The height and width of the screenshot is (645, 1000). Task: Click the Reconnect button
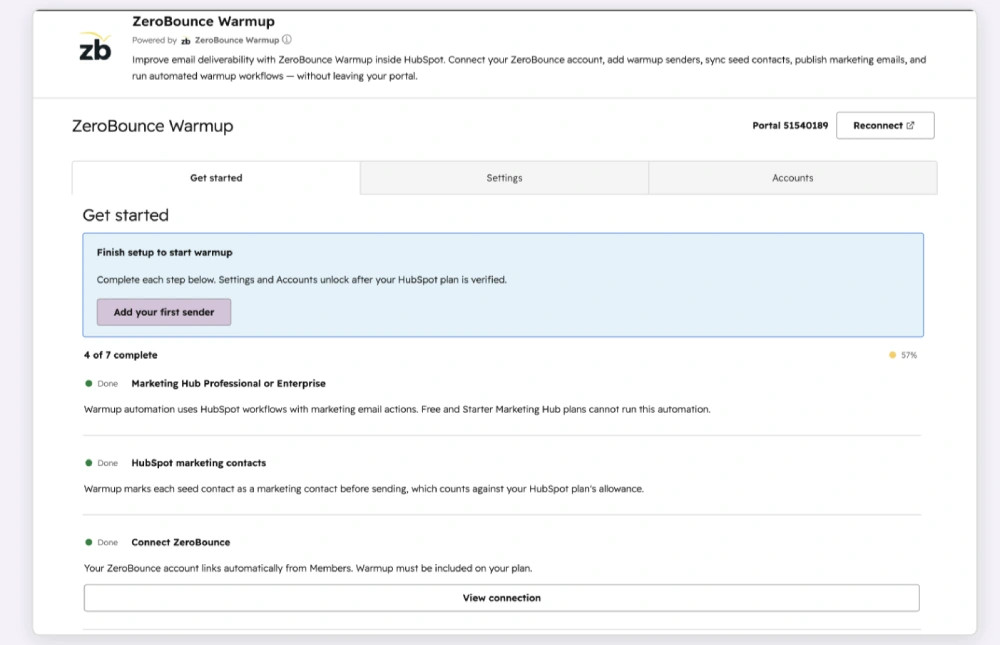(x=885, y=126)
